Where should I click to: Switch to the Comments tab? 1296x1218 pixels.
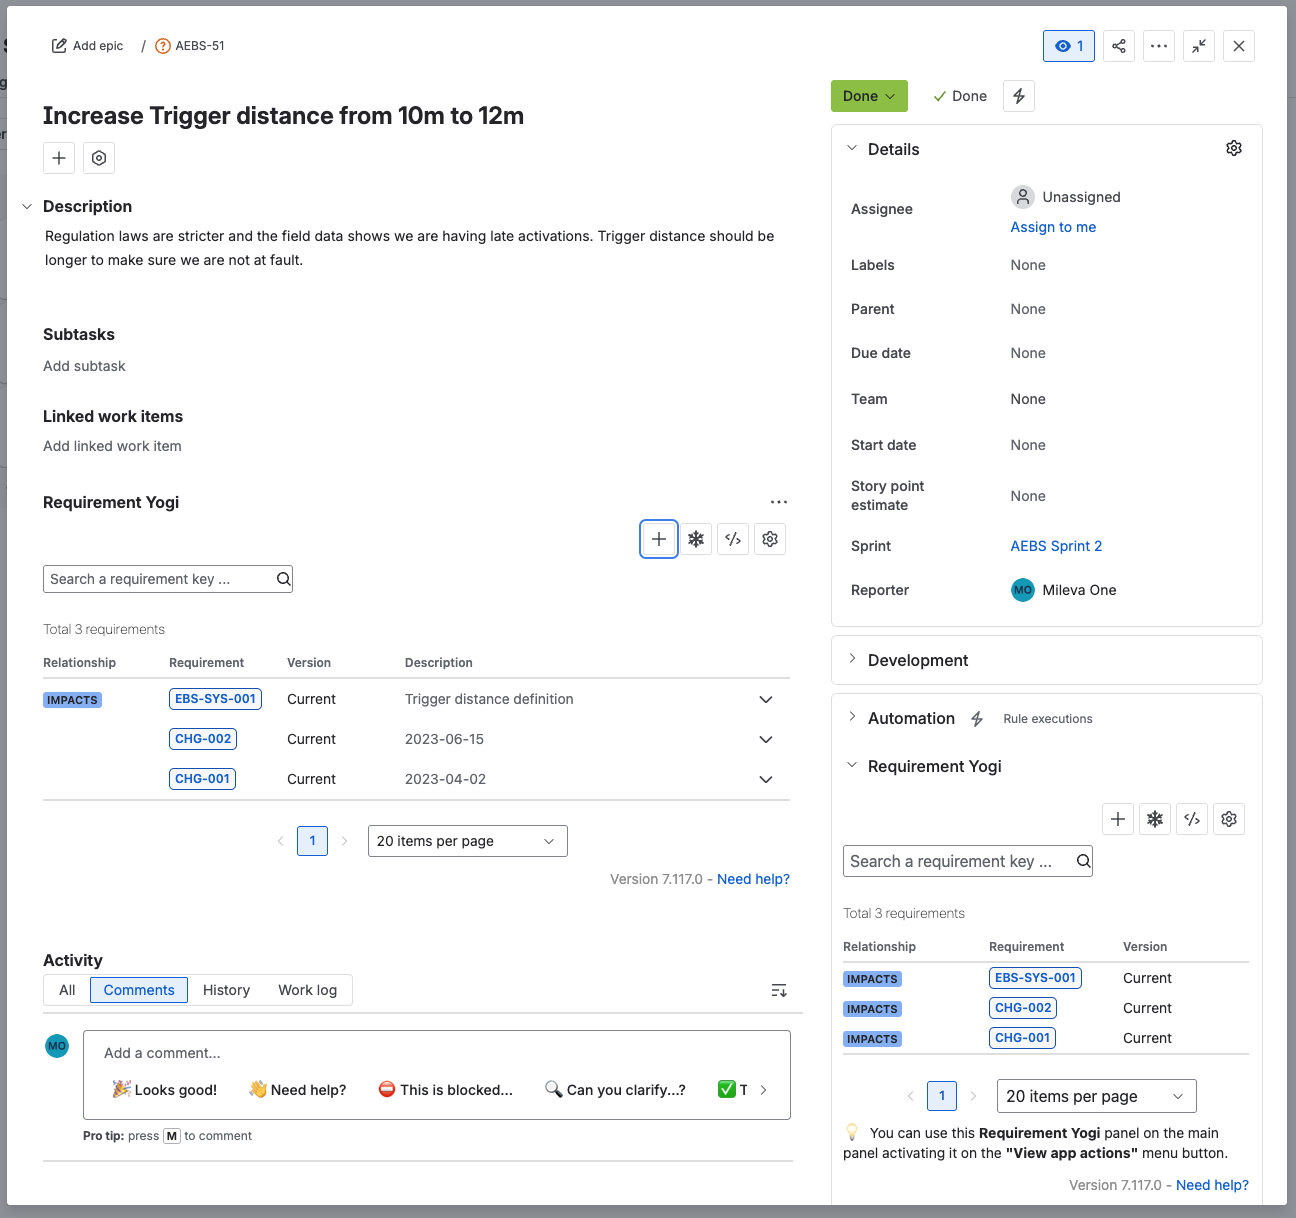(139, 990)
